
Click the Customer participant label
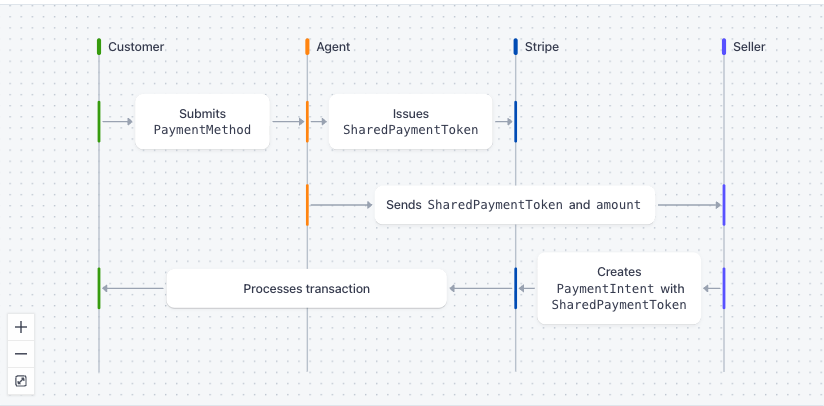pyautogui.click(x=136, y=47)
